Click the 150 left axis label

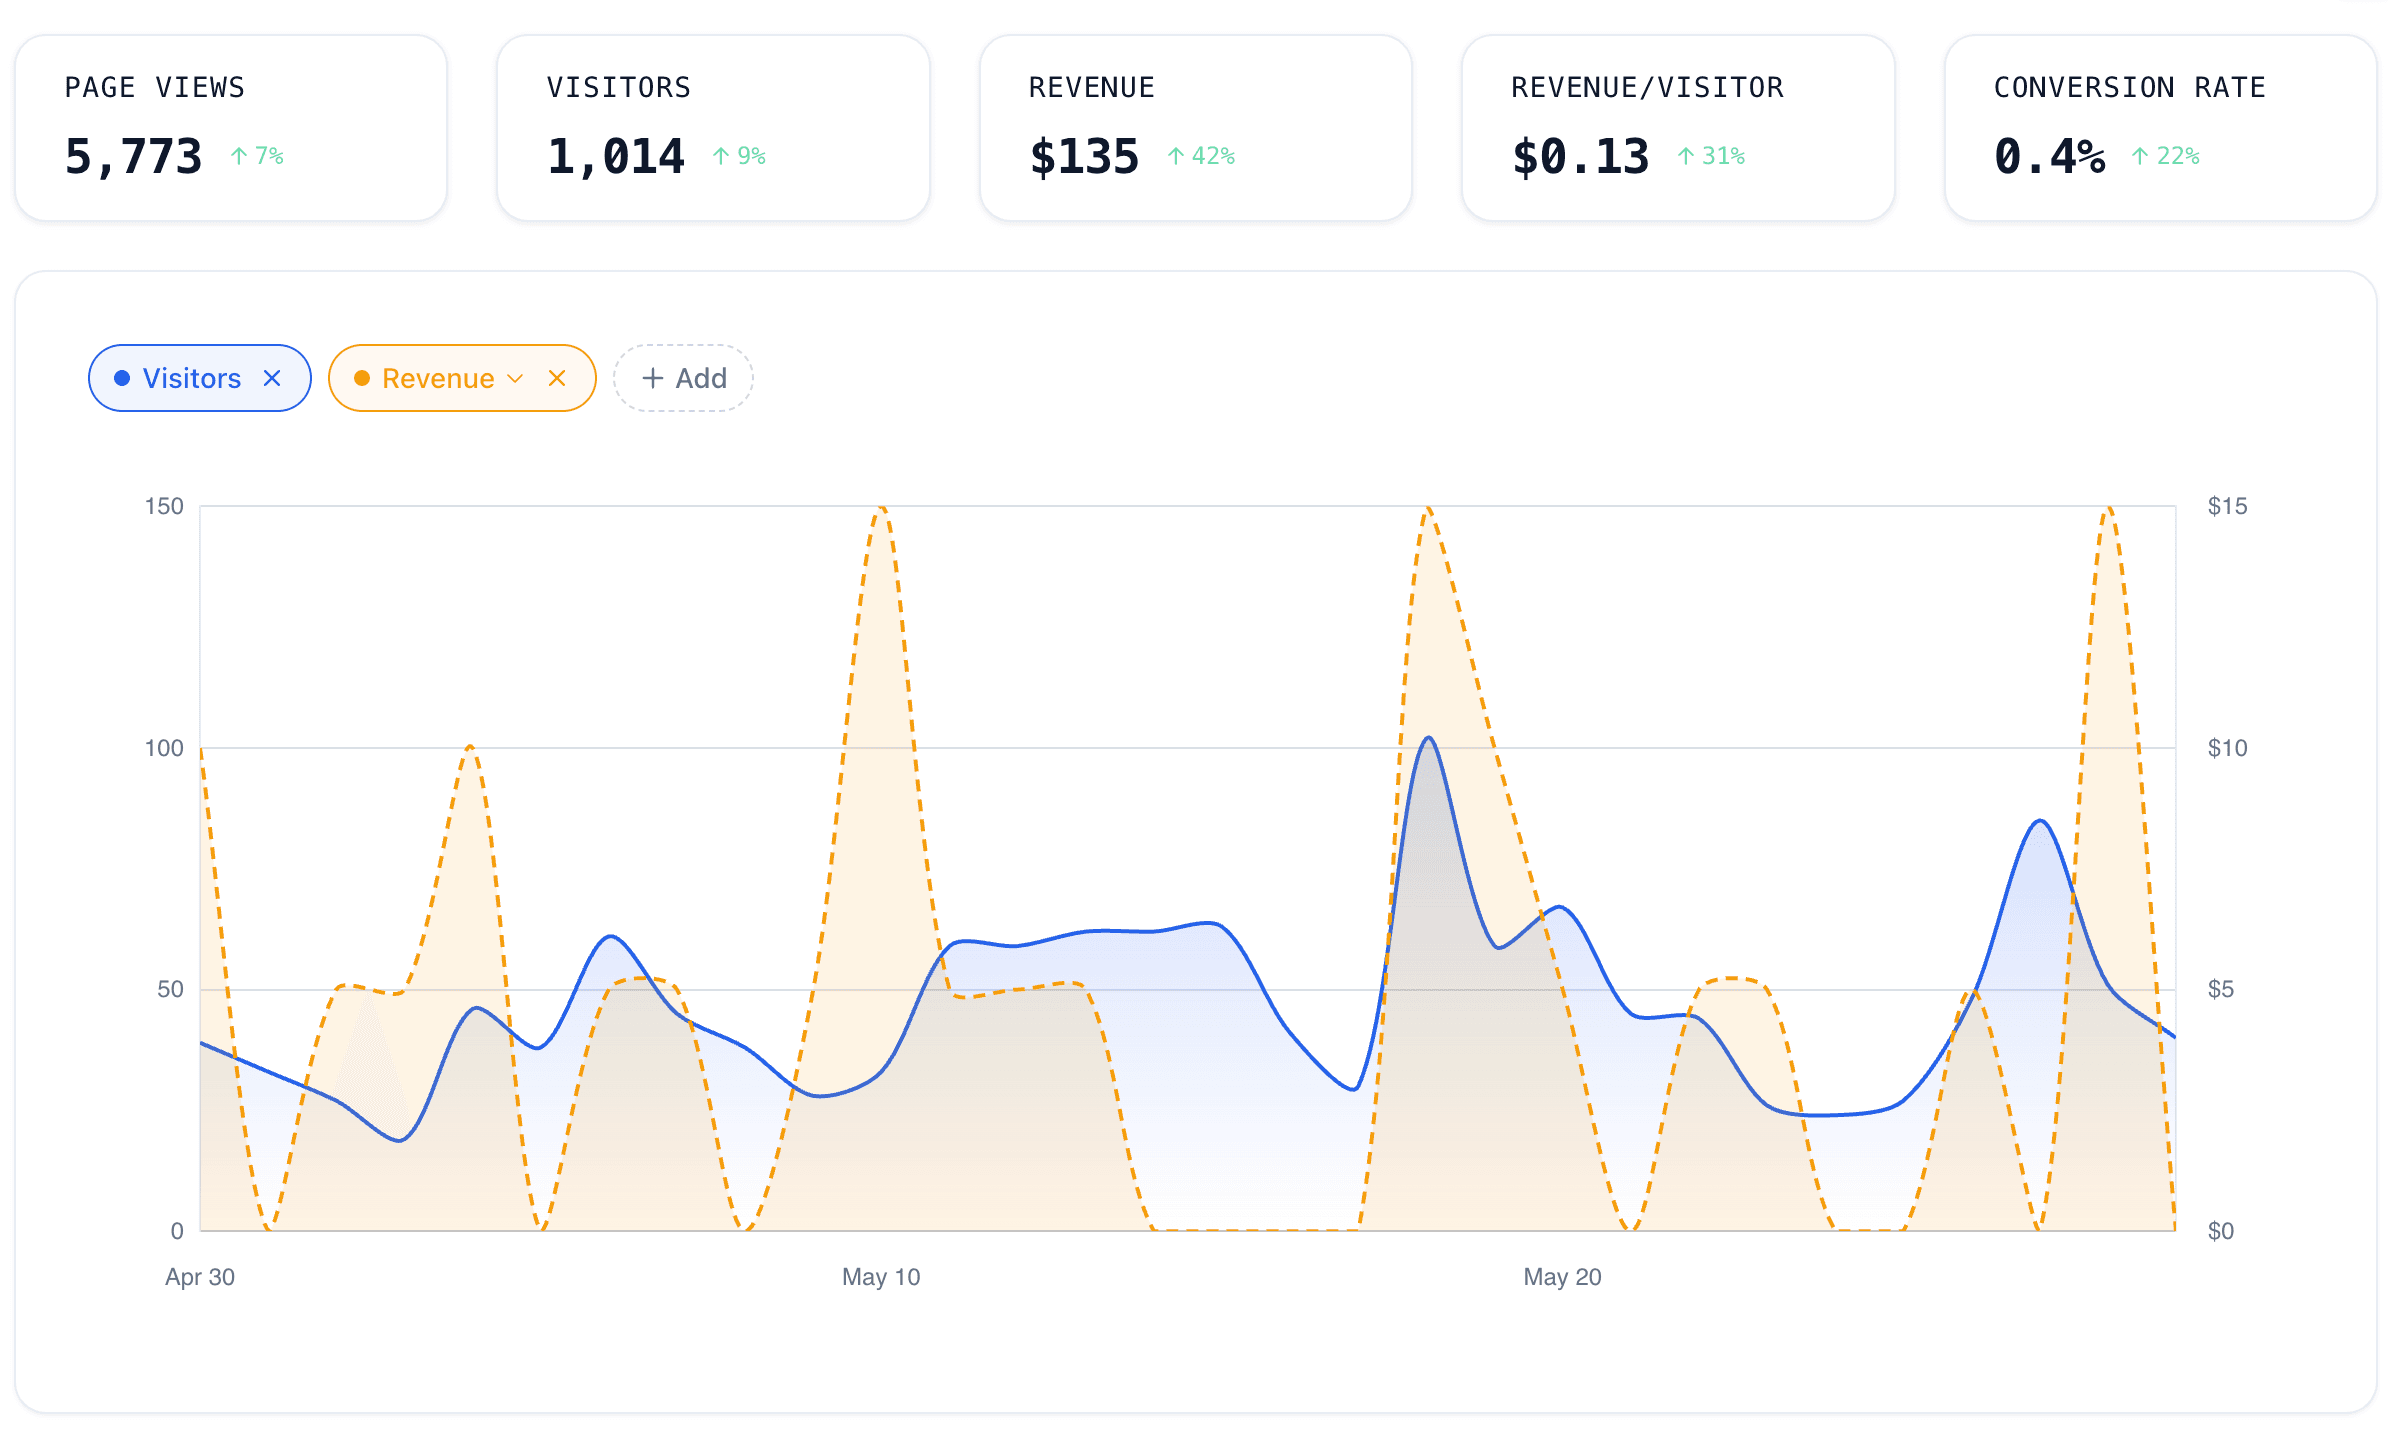coord(164,506)
